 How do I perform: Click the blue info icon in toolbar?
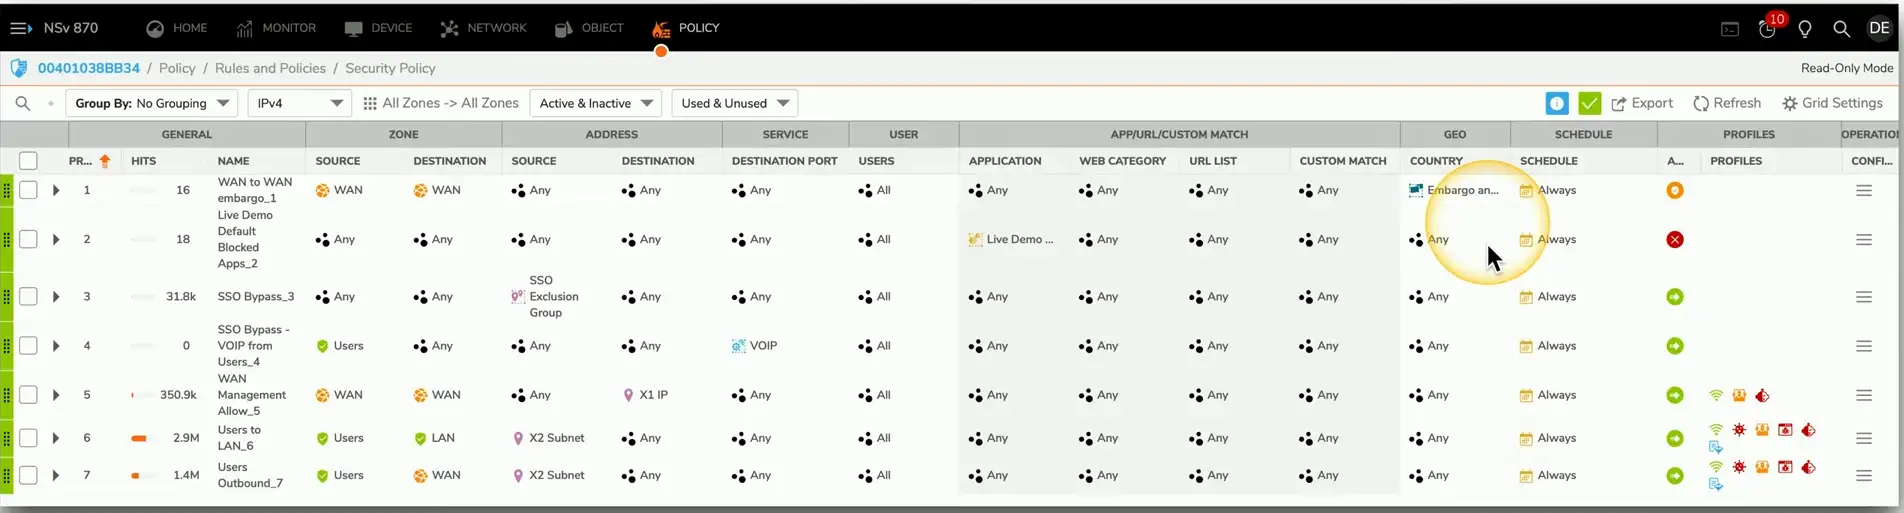[x=1556, y=103]
